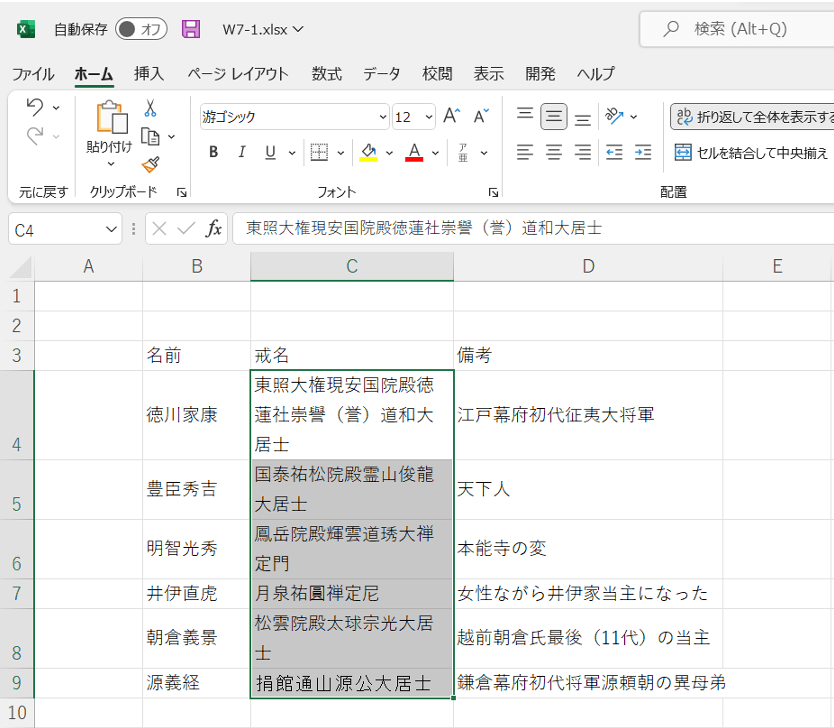Image resolution: width=834 pixels, height=728 pixels.
Task: Toggle the AutoSave (自動保存) switch
Action: (141, 29)
